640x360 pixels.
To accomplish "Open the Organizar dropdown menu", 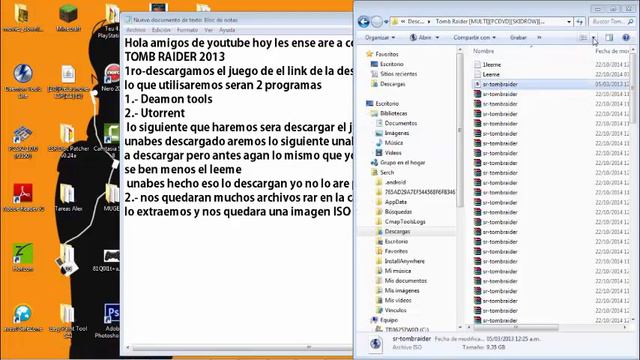I will point(380,38).
